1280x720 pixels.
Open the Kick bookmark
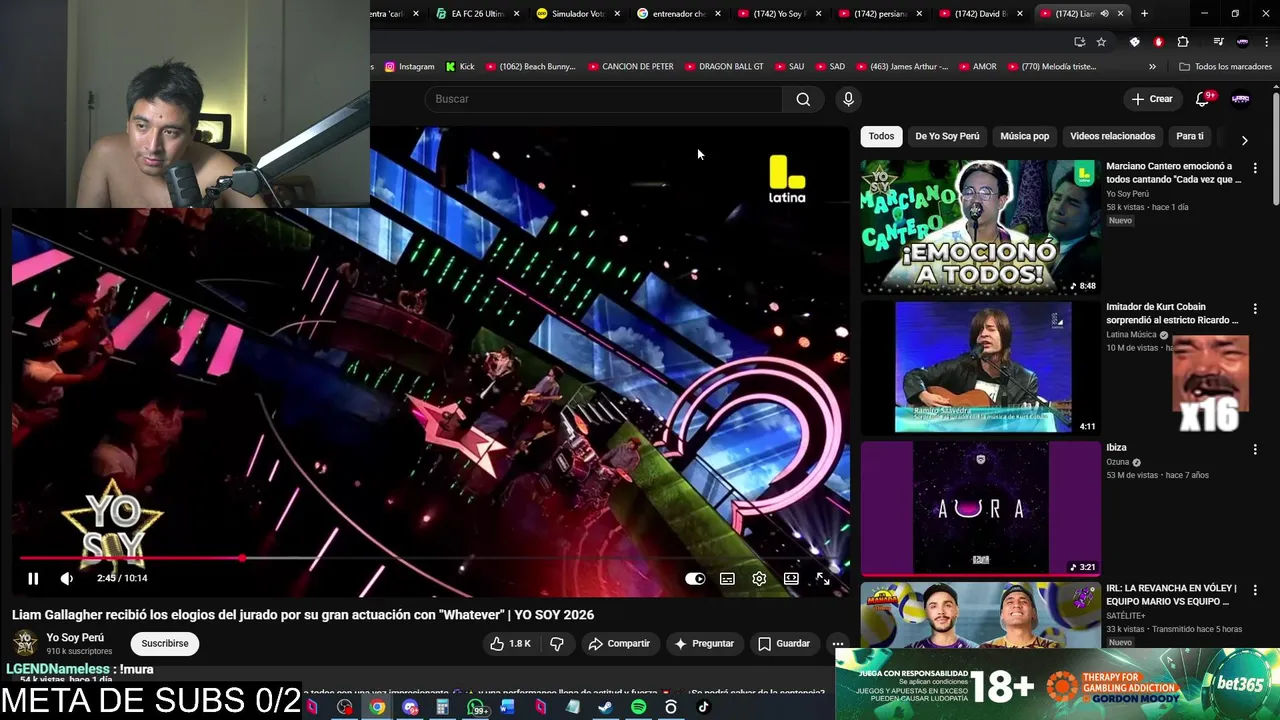point(460,67)
